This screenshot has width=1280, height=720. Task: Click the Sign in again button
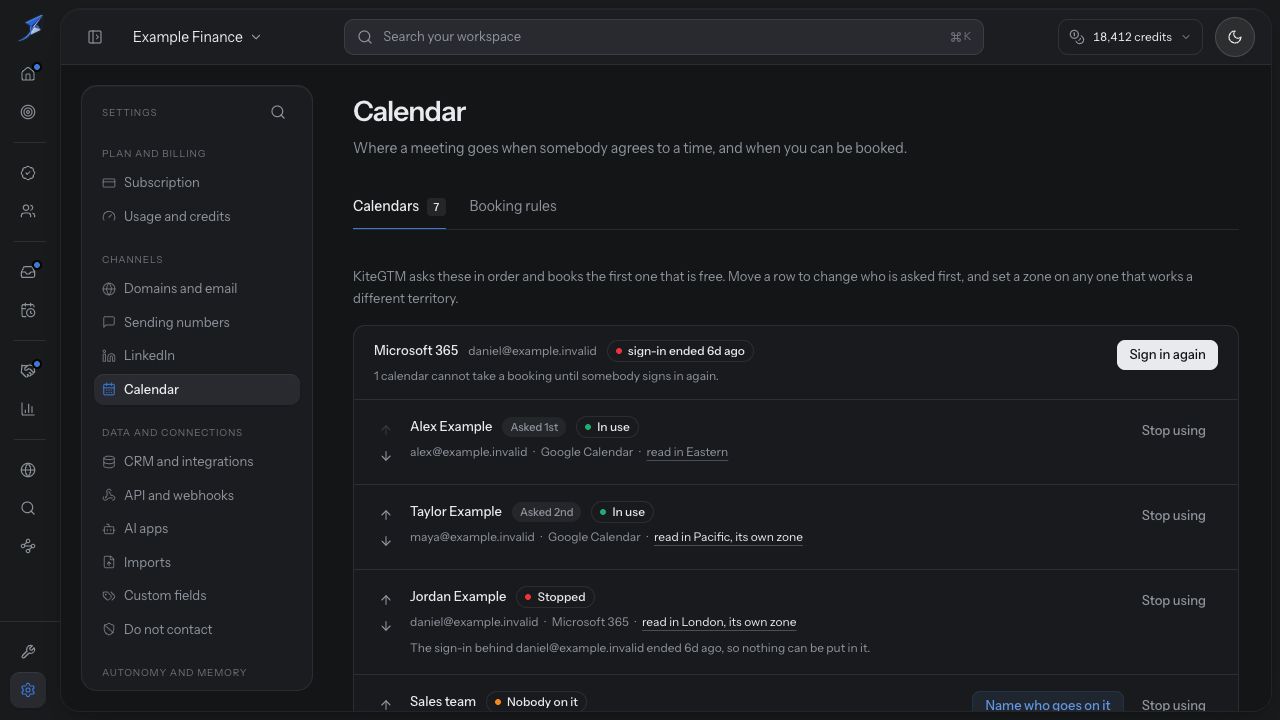coord(1167,355)
